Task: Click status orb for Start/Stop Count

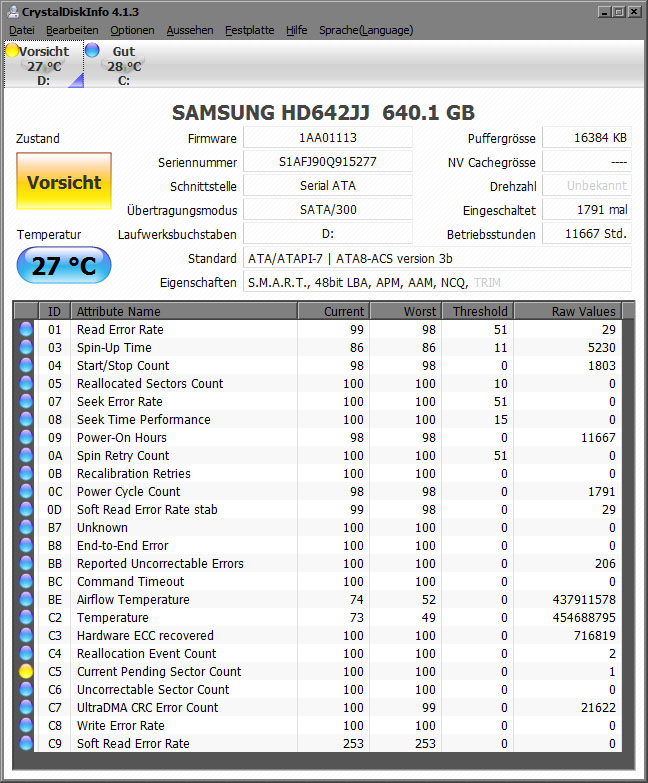Action: pyautogui.click(x=25, y=366)
